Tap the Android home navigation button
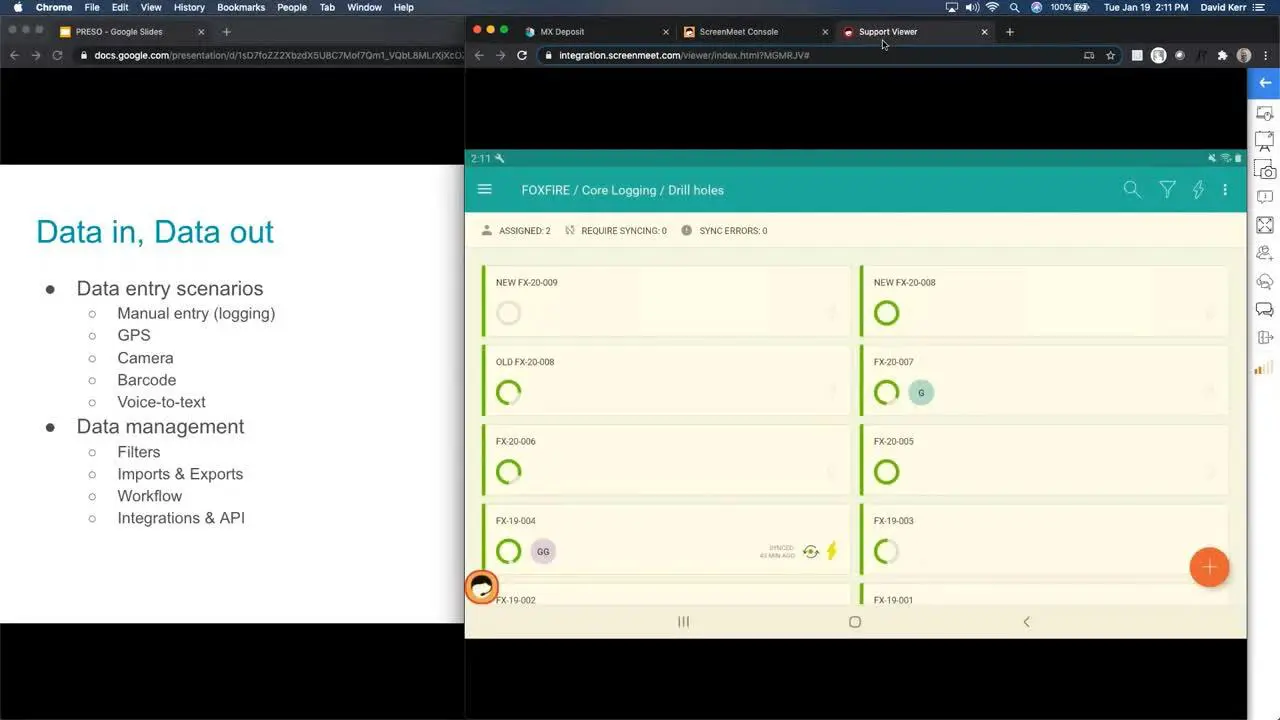 pos(855,621)
